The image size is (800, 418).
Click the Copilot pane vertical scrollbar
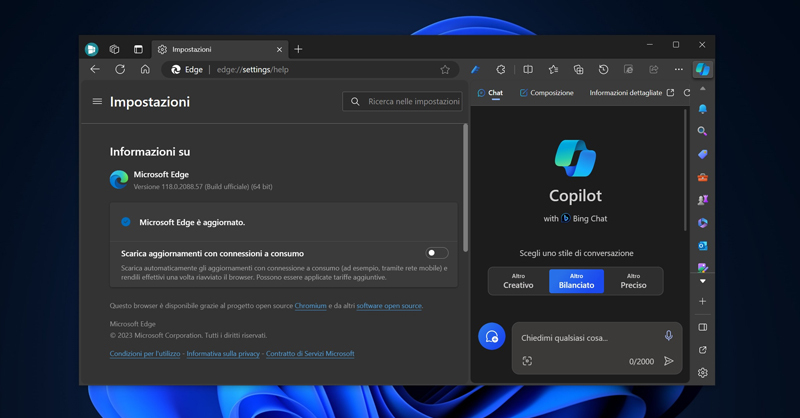click(685, 170)
